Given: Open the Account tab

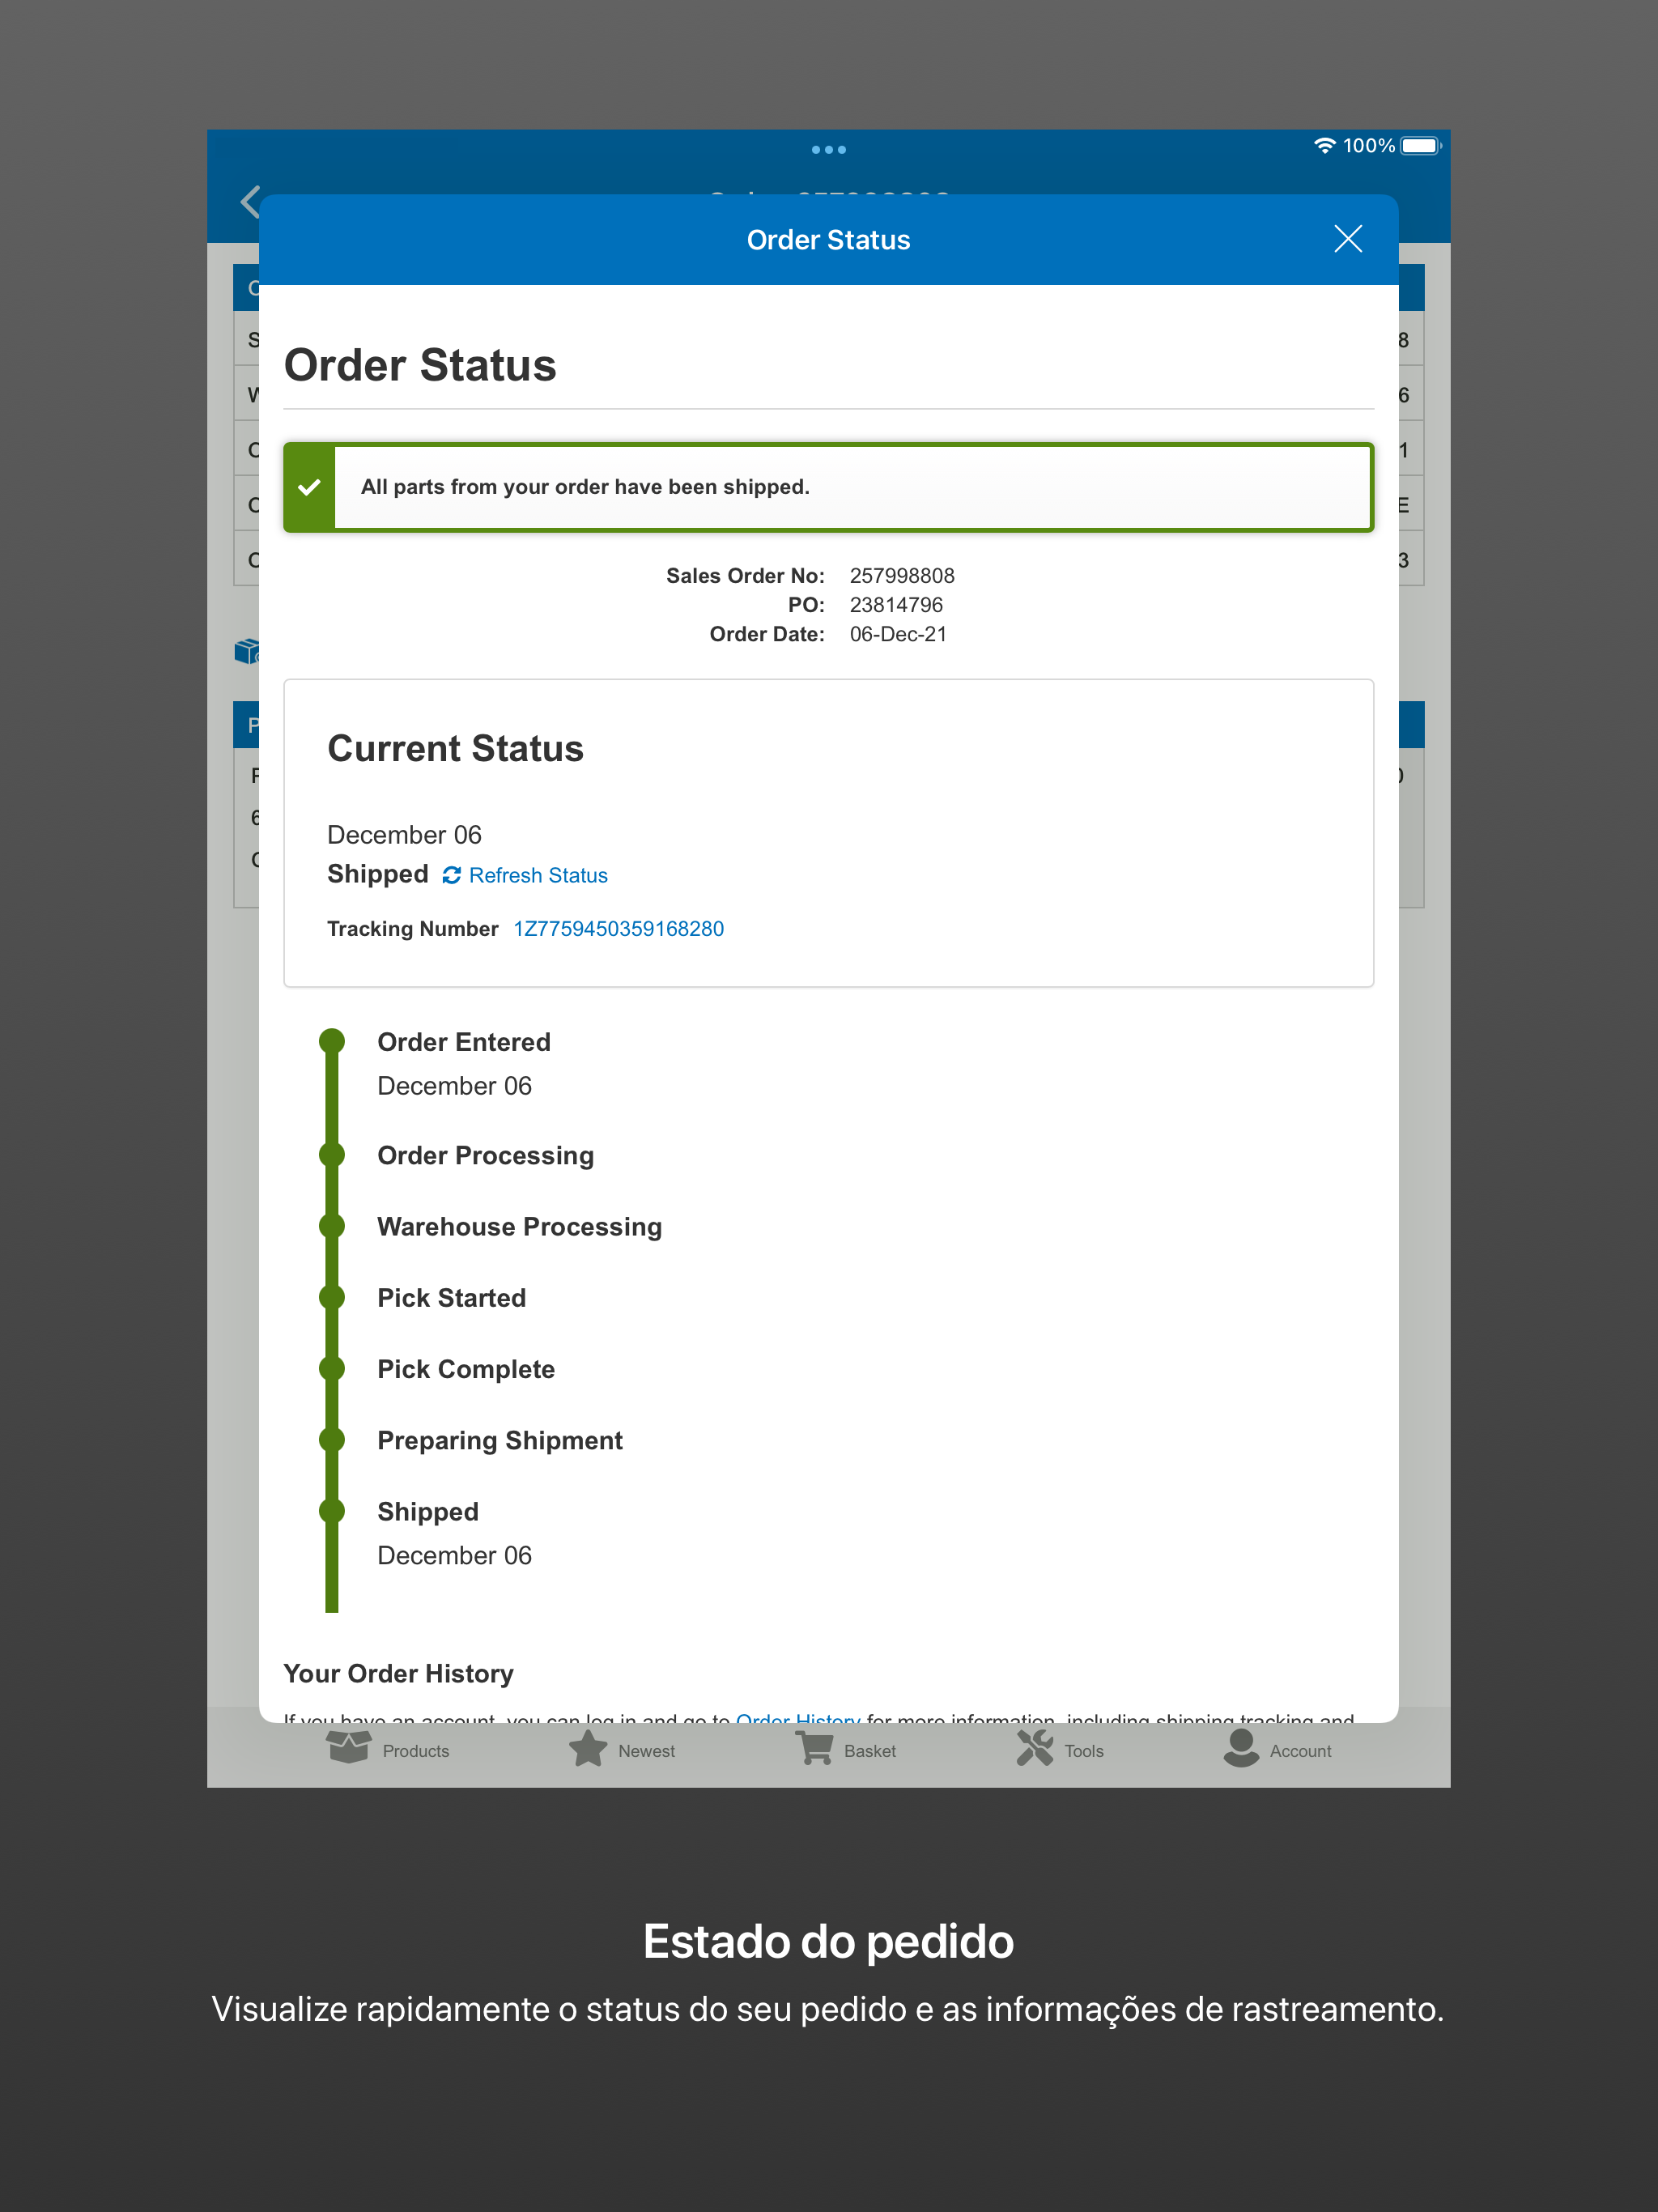Looking at the screenshot, I should (x=1278, y=1750).
